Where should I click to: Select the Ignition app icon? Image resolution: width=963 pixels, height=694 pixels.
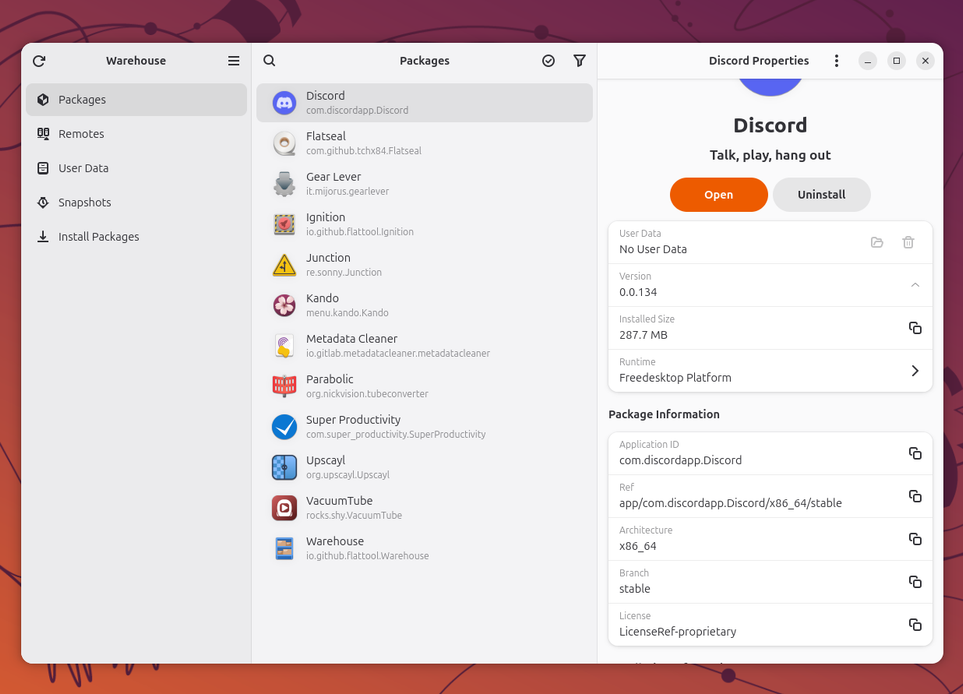point(284,224)
